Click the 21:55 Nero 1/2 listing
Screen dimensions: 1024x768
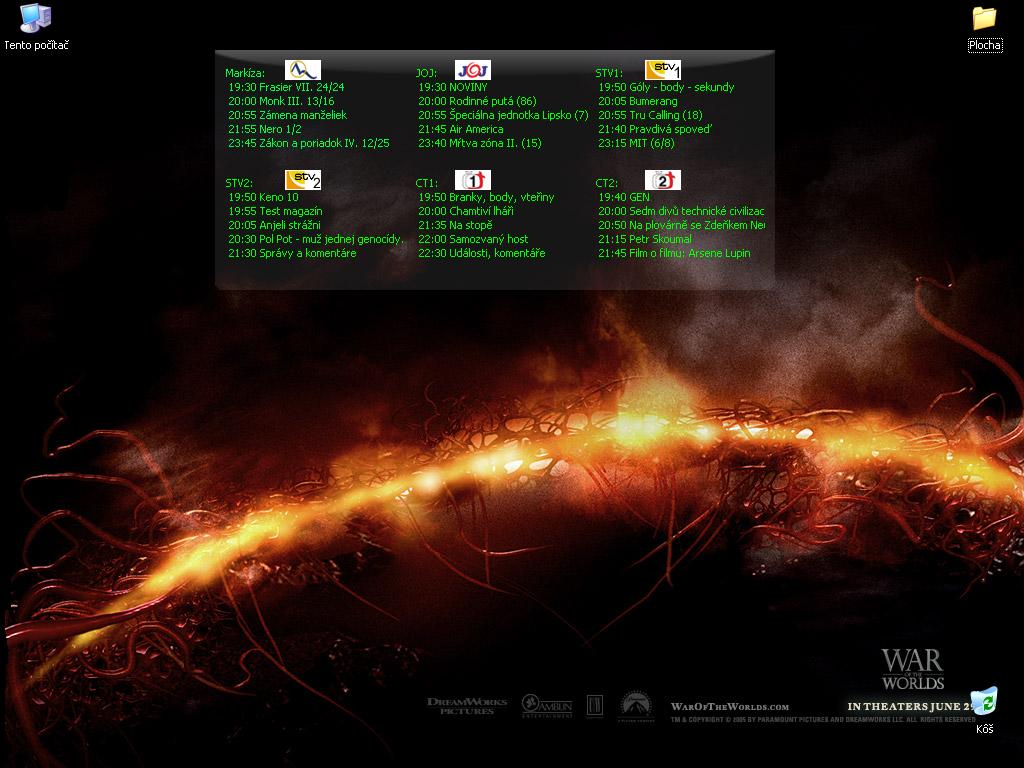coord(264,129)
